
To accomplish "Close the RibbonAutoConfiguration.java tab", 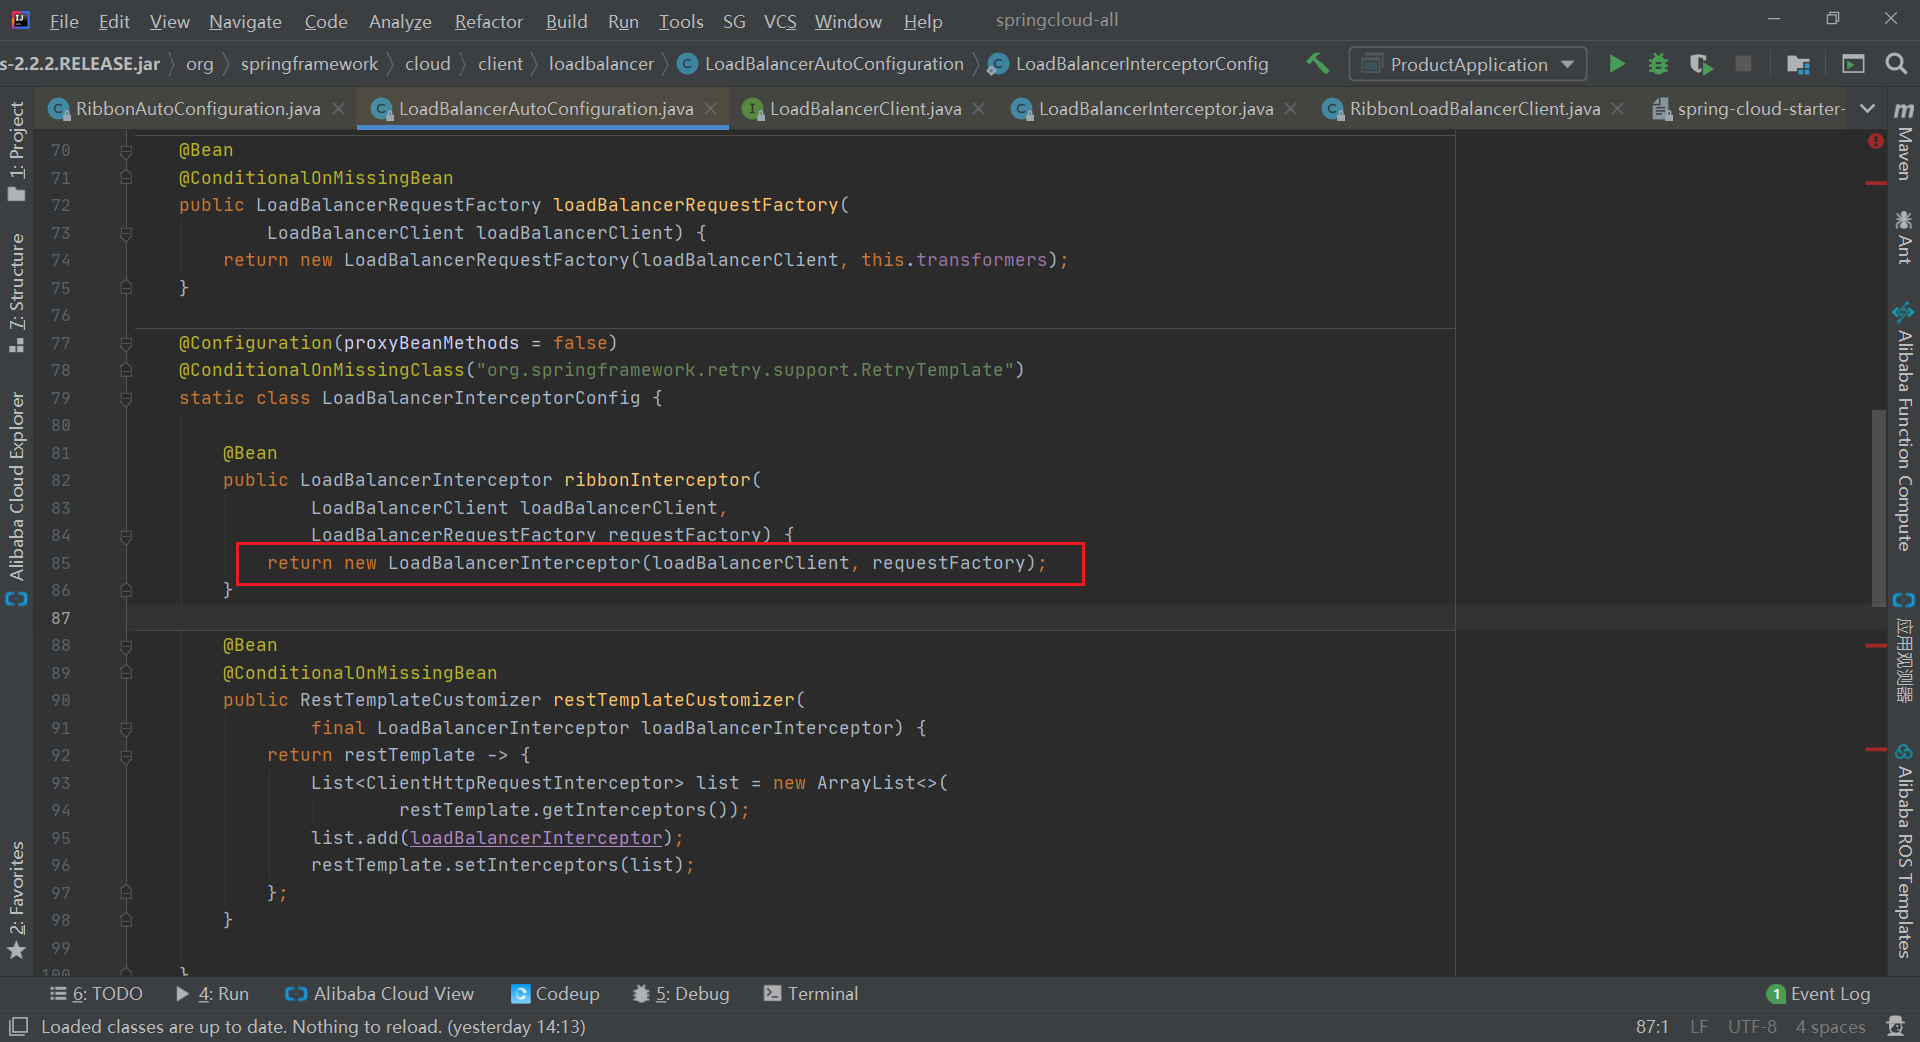I will (x=339, y=108).
